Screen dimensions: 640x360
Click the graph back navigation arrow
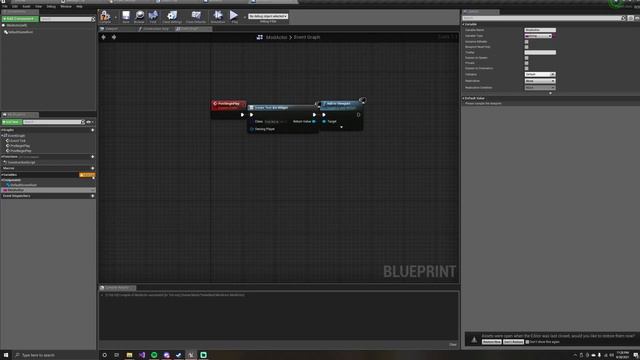coord(104,37)
